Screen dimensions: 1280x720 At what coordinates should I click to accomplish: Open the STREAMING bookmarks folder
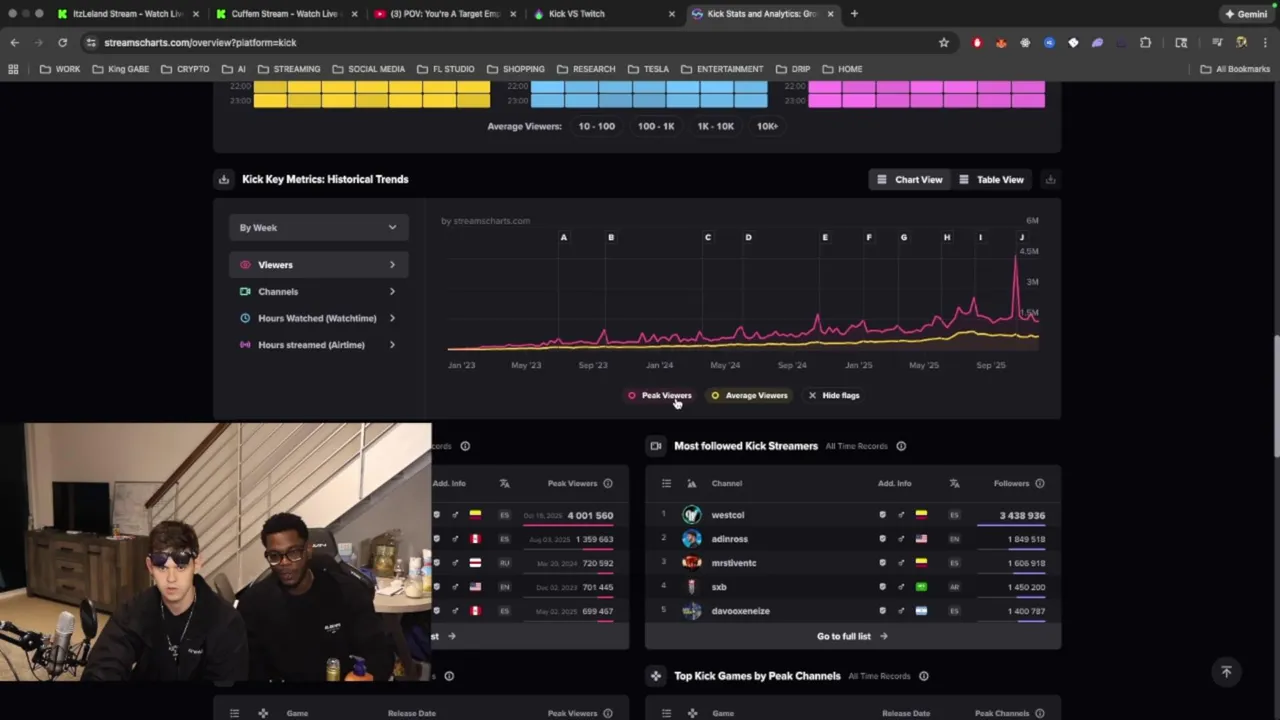[x=289, y=69]
